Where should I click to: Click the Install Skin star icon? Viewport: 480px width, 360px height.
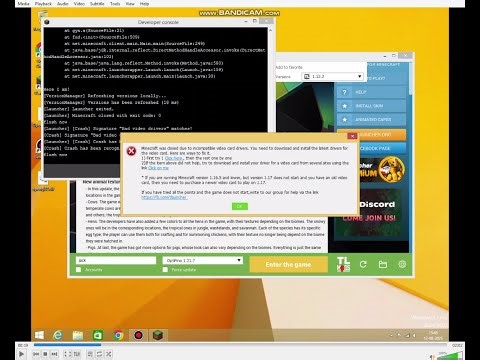point(345,106)
